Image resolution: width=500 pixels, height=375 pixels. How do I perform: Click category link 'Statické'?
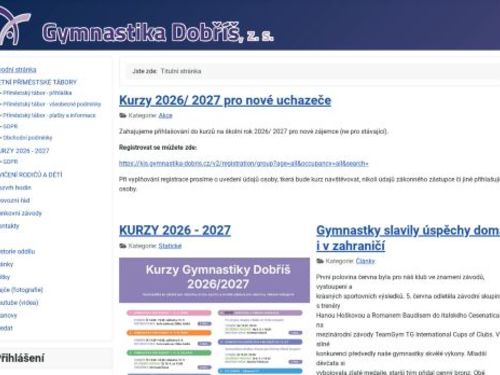[170, 246]
